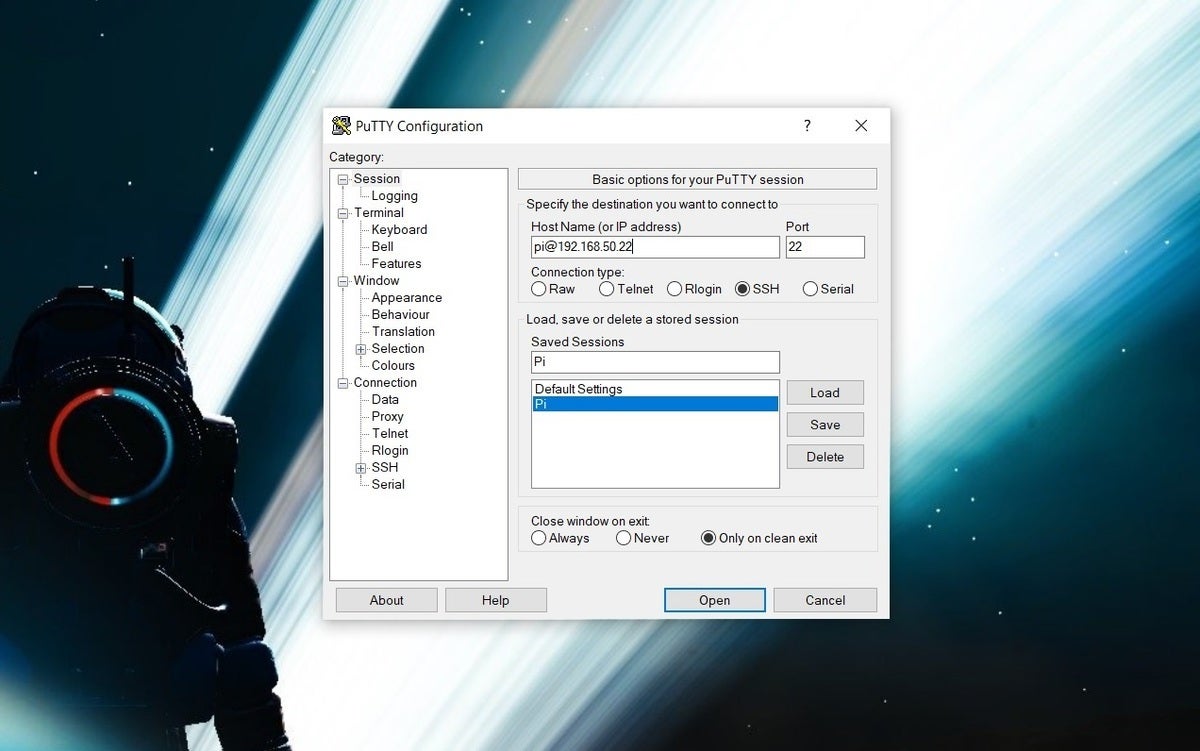Click the Delete button

825,457
